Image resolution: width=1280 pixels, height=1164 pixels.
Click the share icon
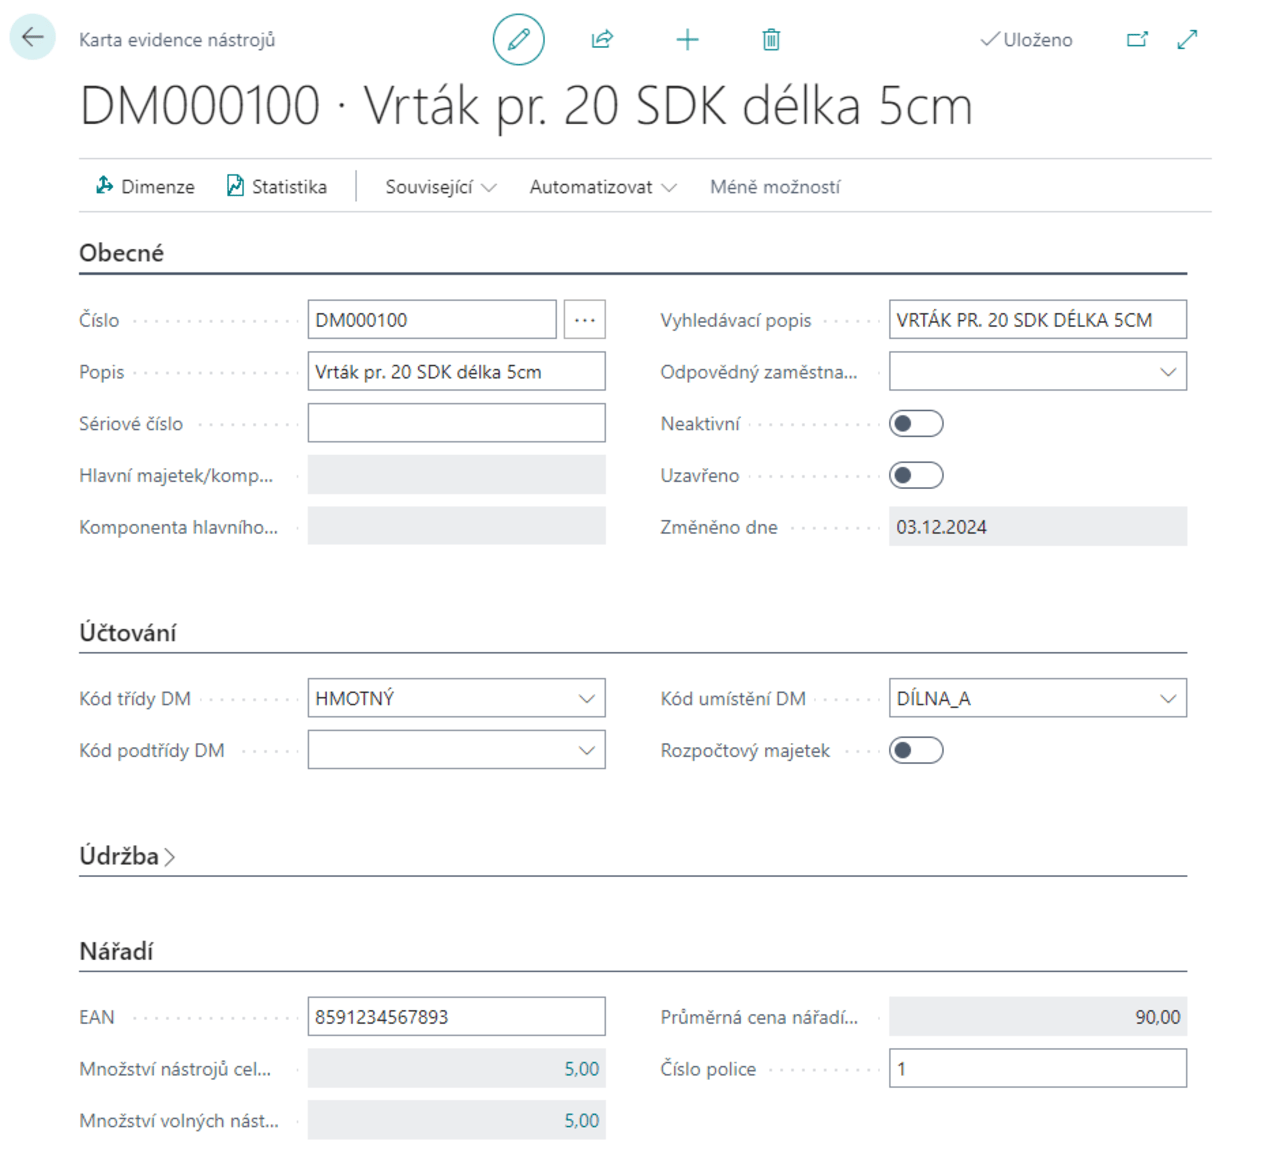pyautogui.click(x=602, y=40)
